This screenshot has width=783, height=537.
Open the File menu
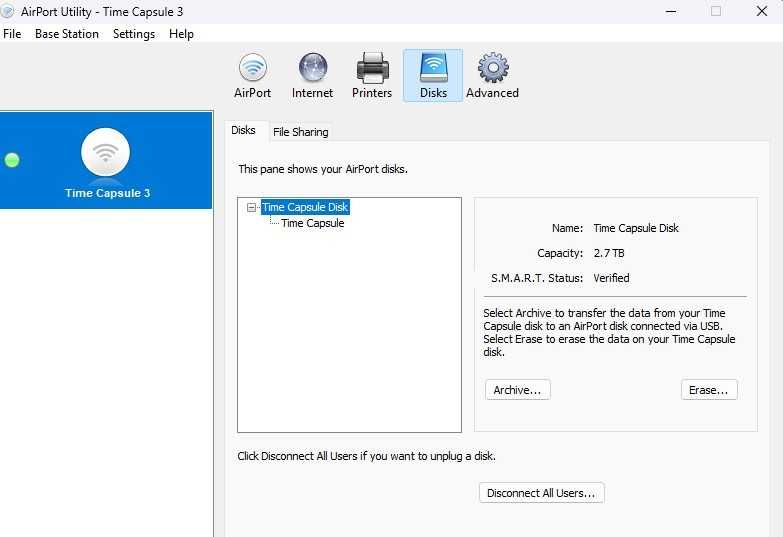point(12,34)
